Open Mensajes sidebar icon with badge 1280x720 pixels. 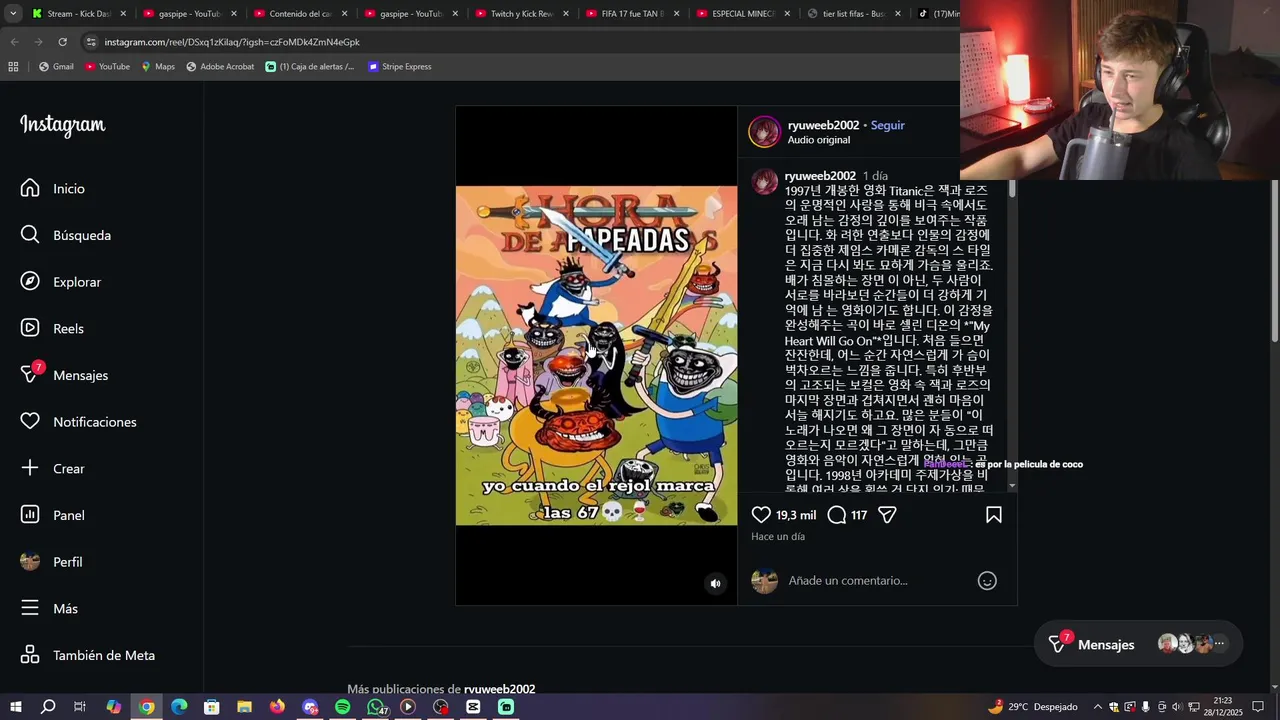(31, 374)
